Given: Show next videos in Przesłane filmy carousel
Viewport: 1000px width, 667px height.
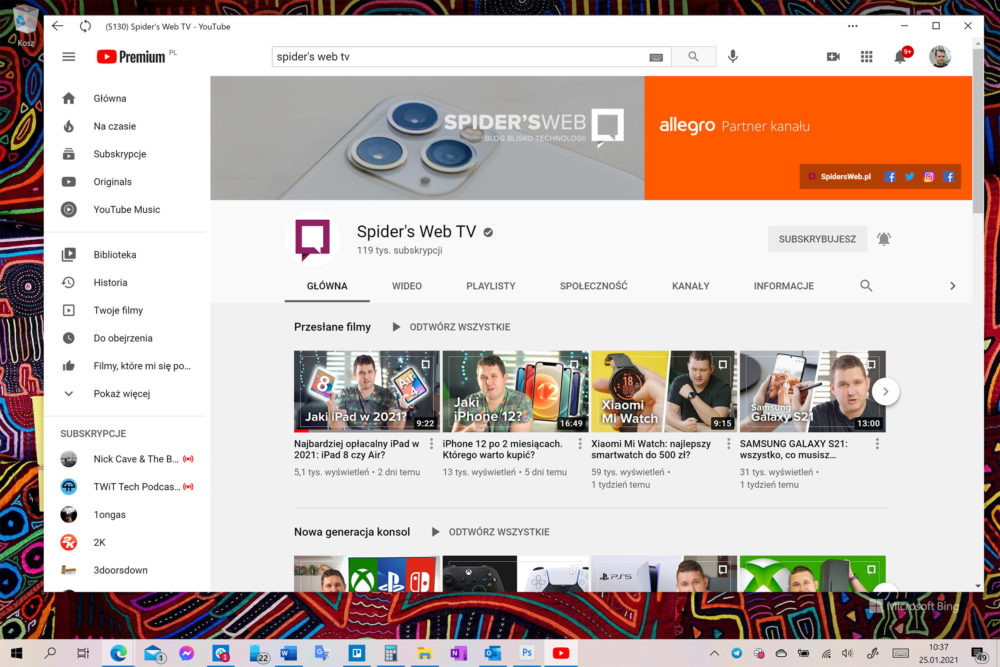Looking at the screenshot, I should click(x=885, y=392).
